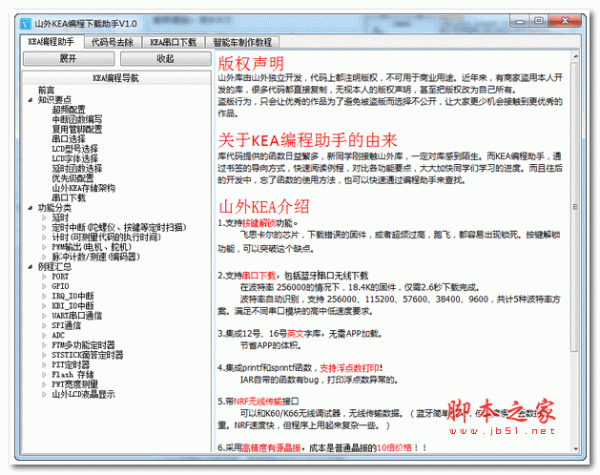Click the KEA编程导航 tree header

pyautogui.click(x=117, y=78)
